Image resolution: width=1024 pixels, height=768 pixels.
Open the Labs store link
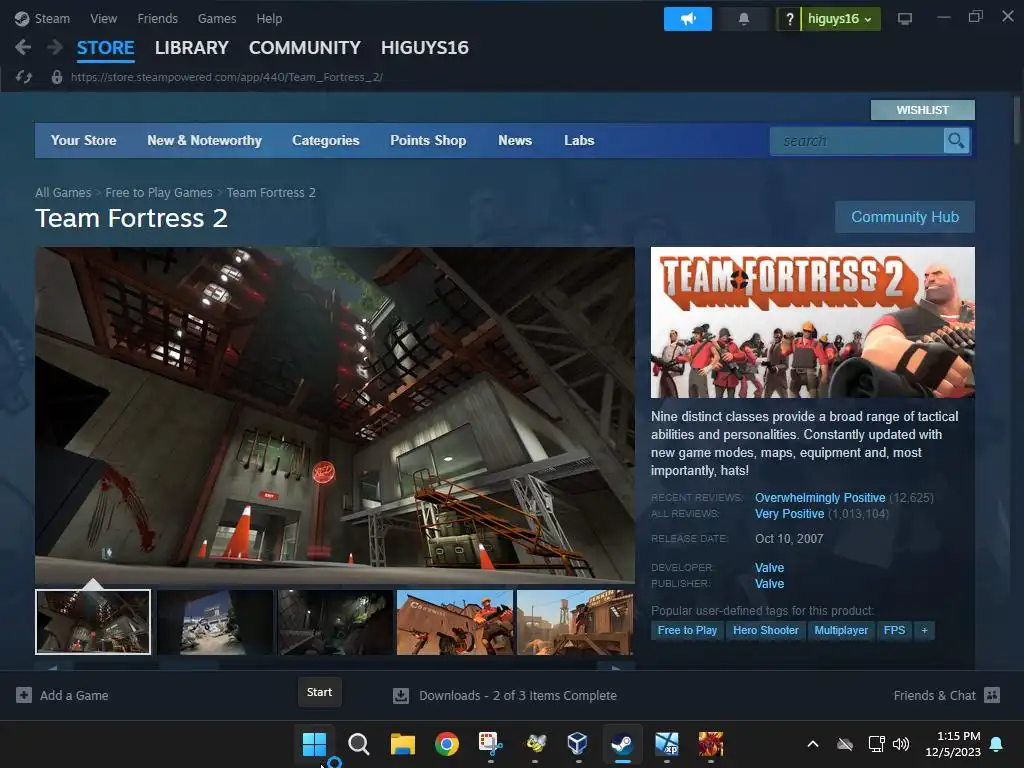click(x=579, y=140)
